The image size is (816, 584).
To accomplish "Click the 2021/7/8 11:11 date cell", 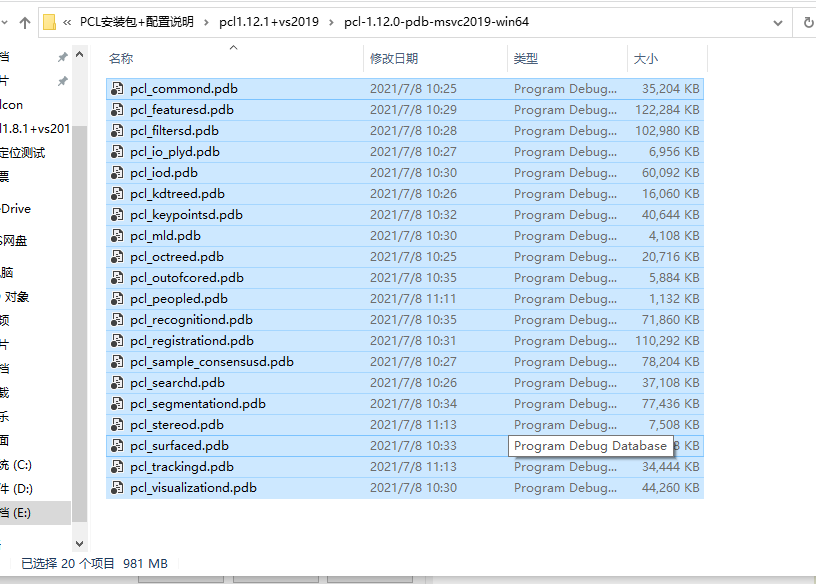I will (413, 299).
